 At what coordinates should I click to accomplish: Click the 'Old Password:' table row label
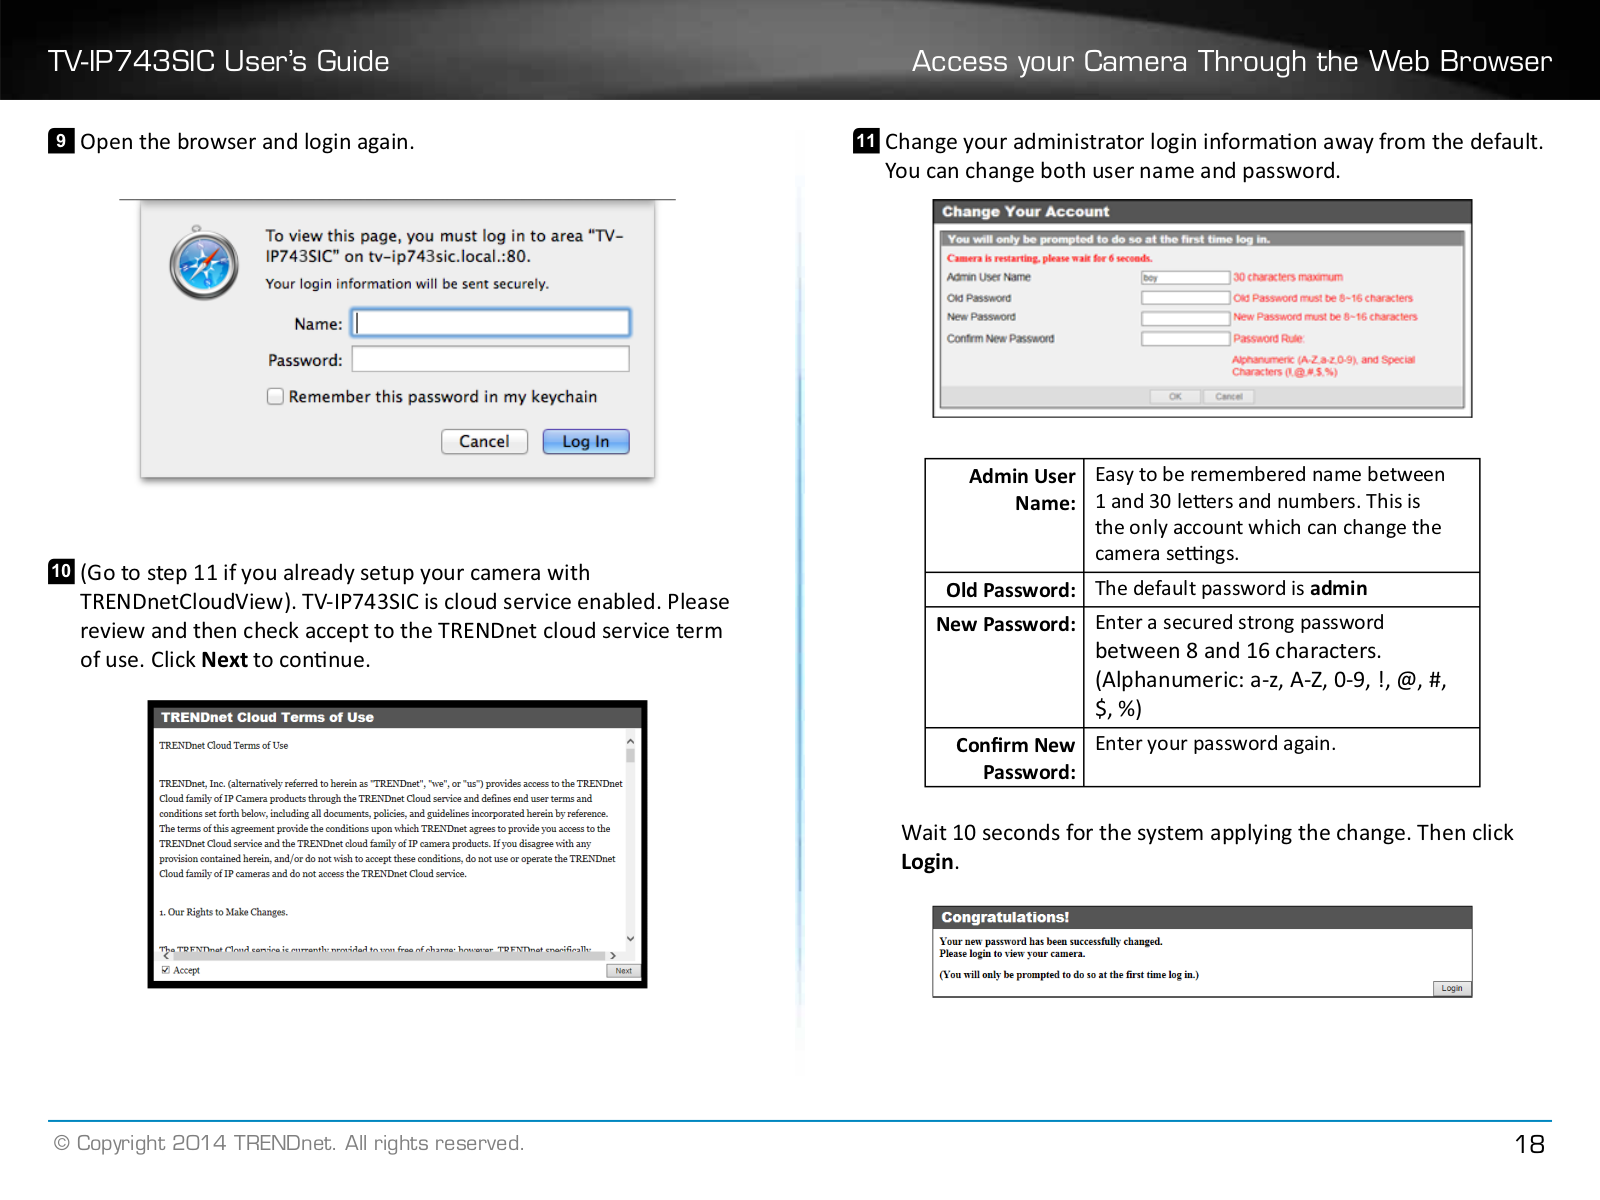click(x=1010, y=590)
